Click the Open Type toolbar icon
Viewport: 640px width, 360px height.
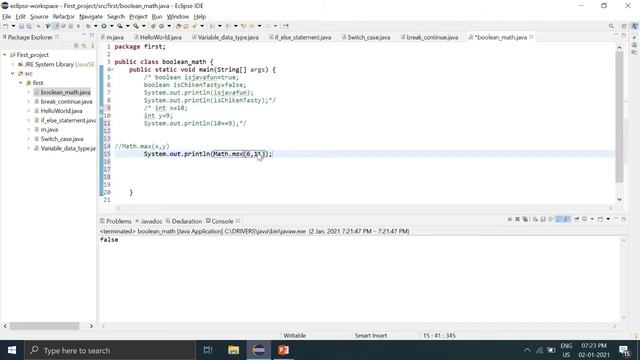pos(178,26)
